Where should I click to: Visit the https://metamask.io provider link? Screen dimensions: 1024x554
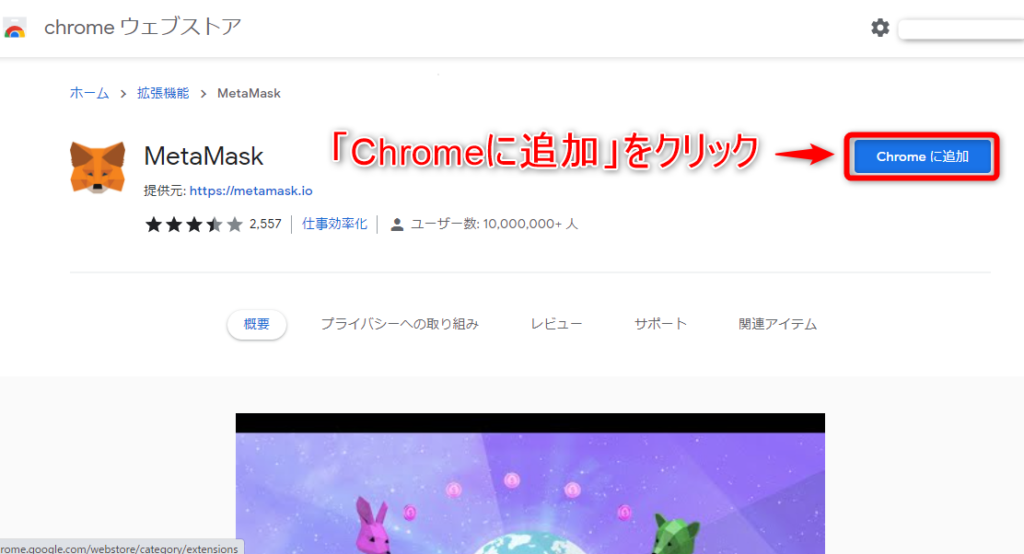pyautogui.click(x=251, y=191)
